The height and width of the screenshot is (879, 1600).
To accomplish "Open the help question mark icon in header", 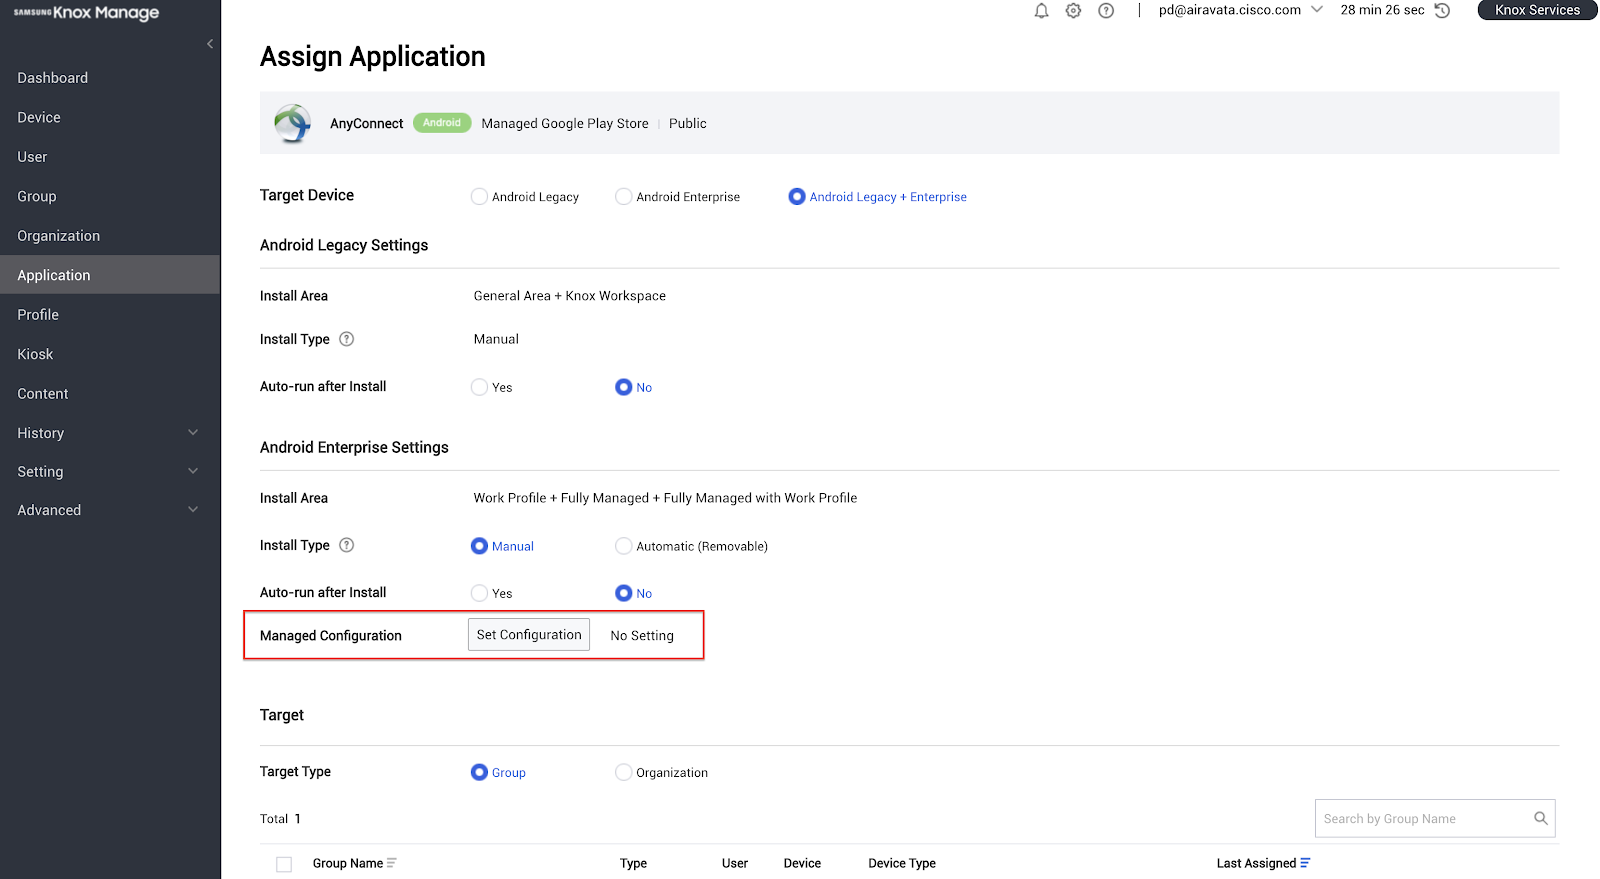I will 1106,11.
